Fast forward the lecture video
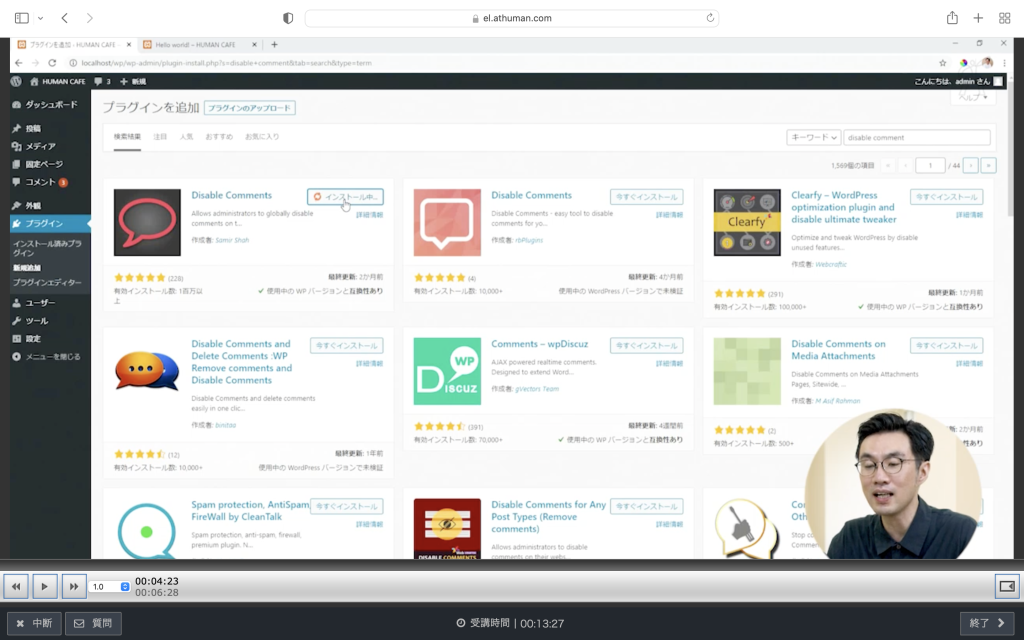Viewport: 1024px width, 640px height. 74,586
